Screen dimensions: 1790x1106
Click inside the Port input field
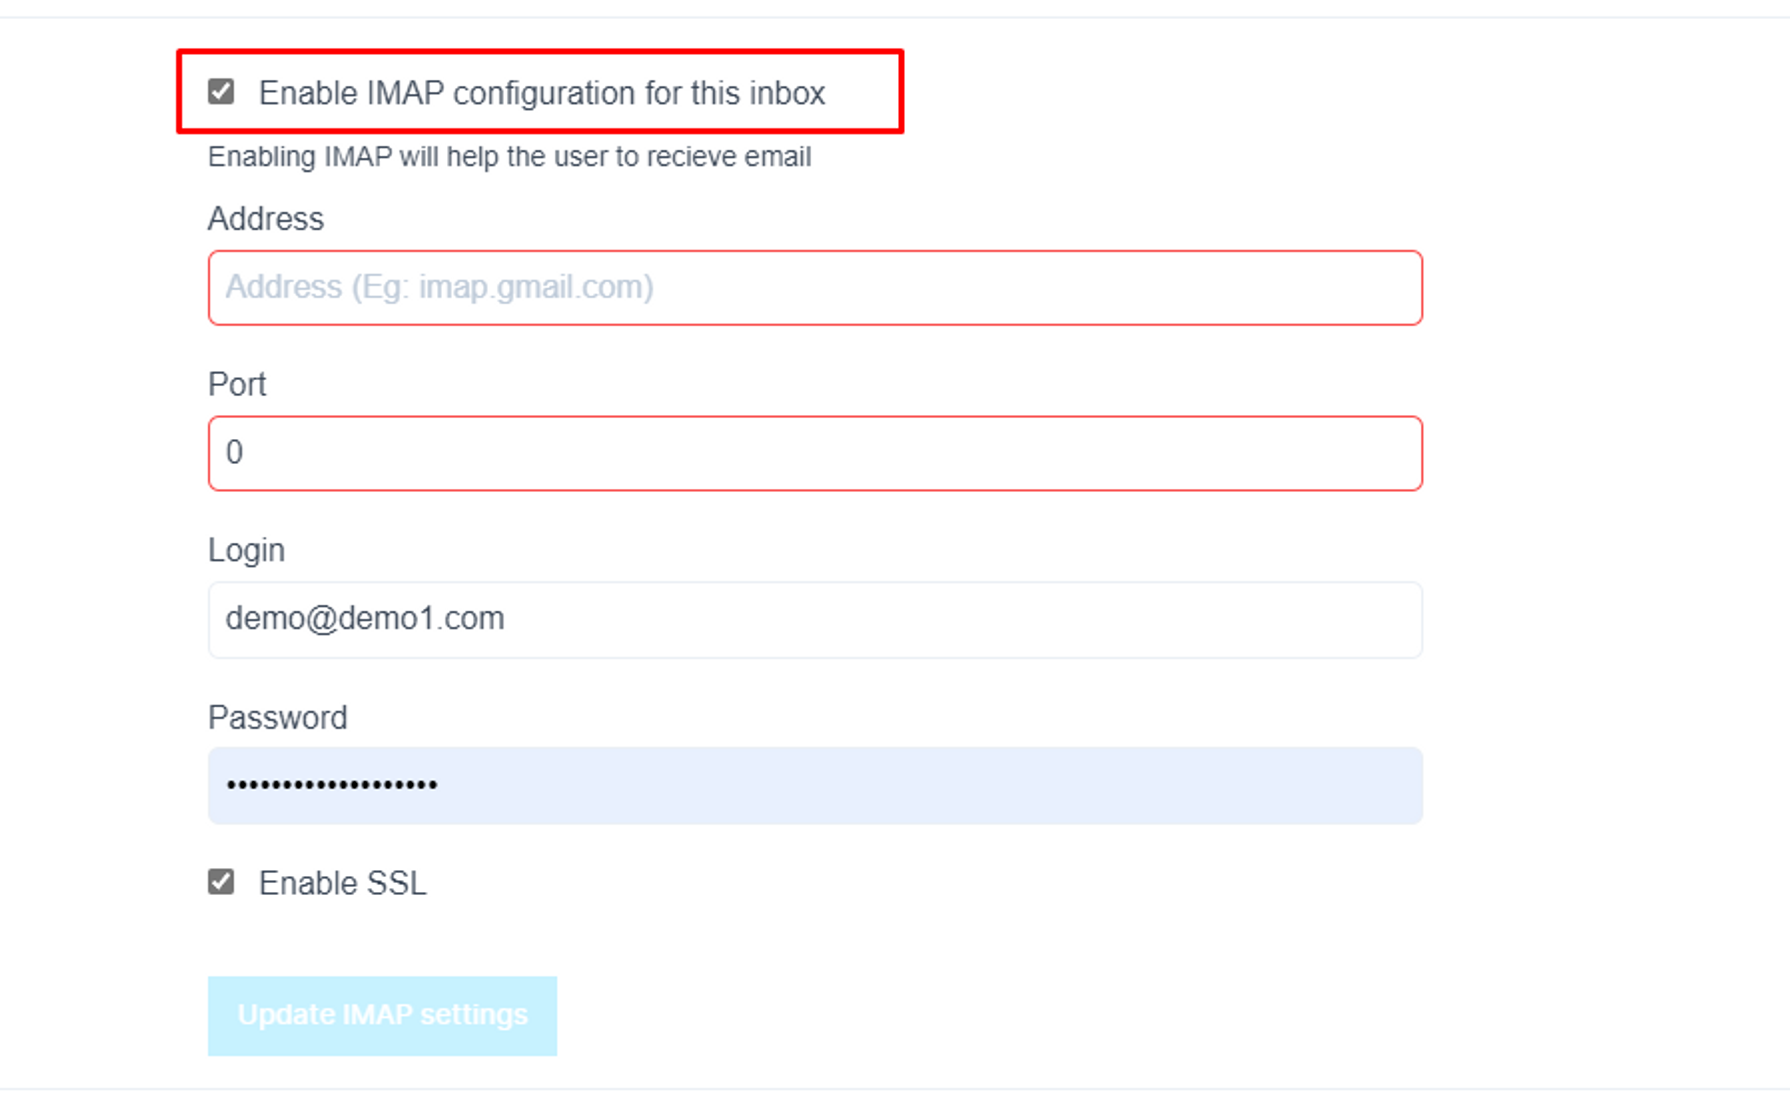(x=815, y=453)
